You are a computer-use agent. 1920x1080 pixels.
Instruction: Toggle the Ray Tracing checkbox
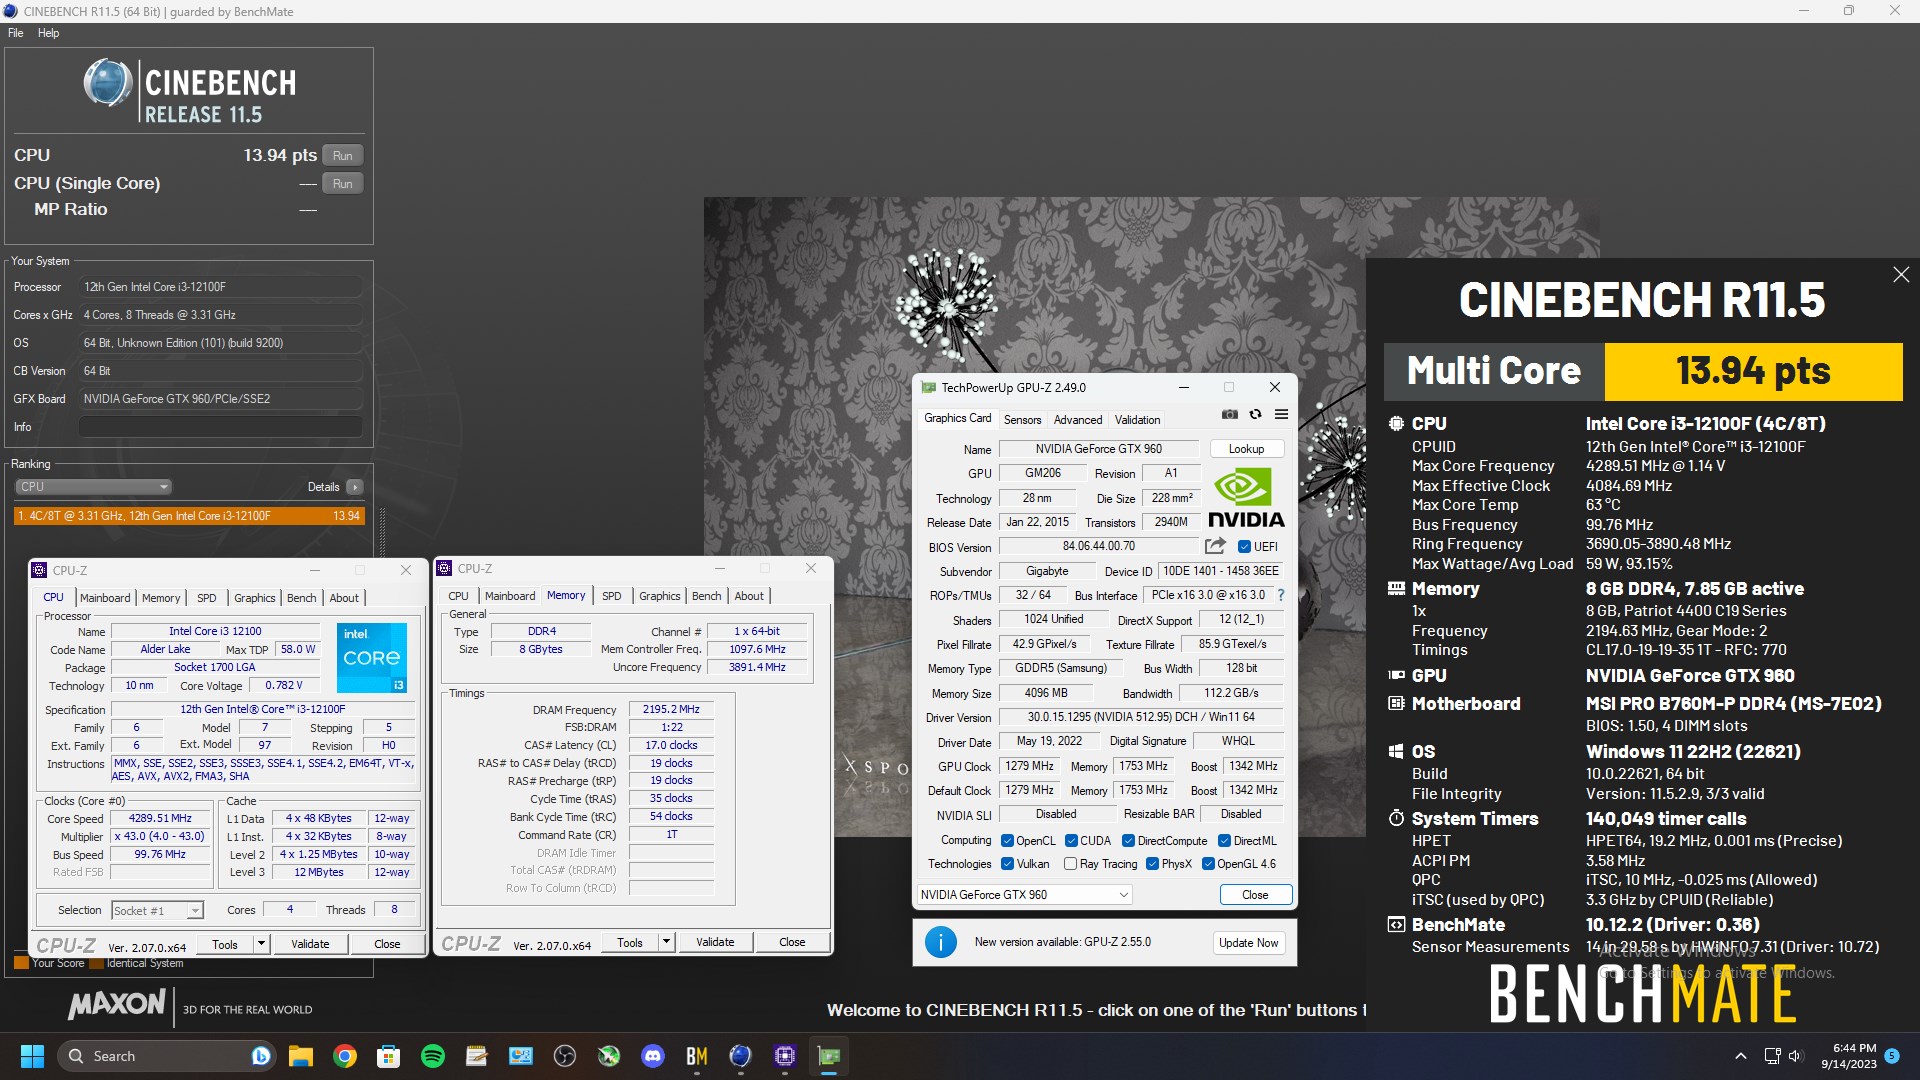[1071, 864]
